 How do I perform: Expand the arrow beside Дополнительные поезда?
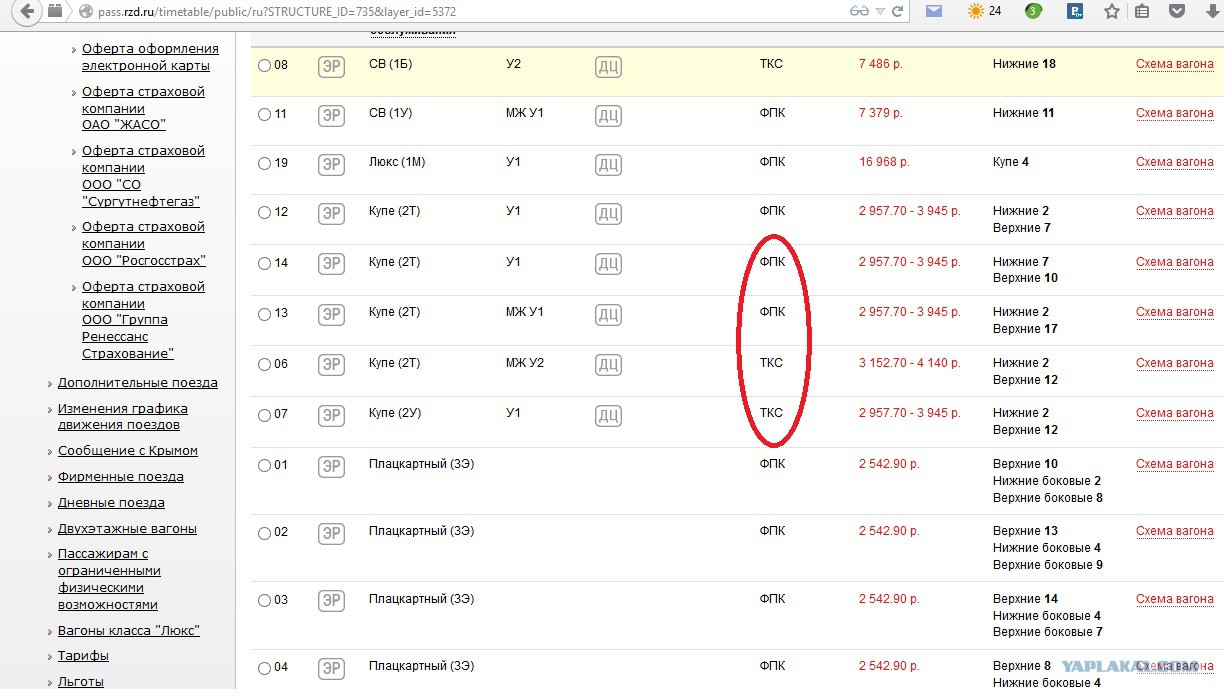click(50, 383)
